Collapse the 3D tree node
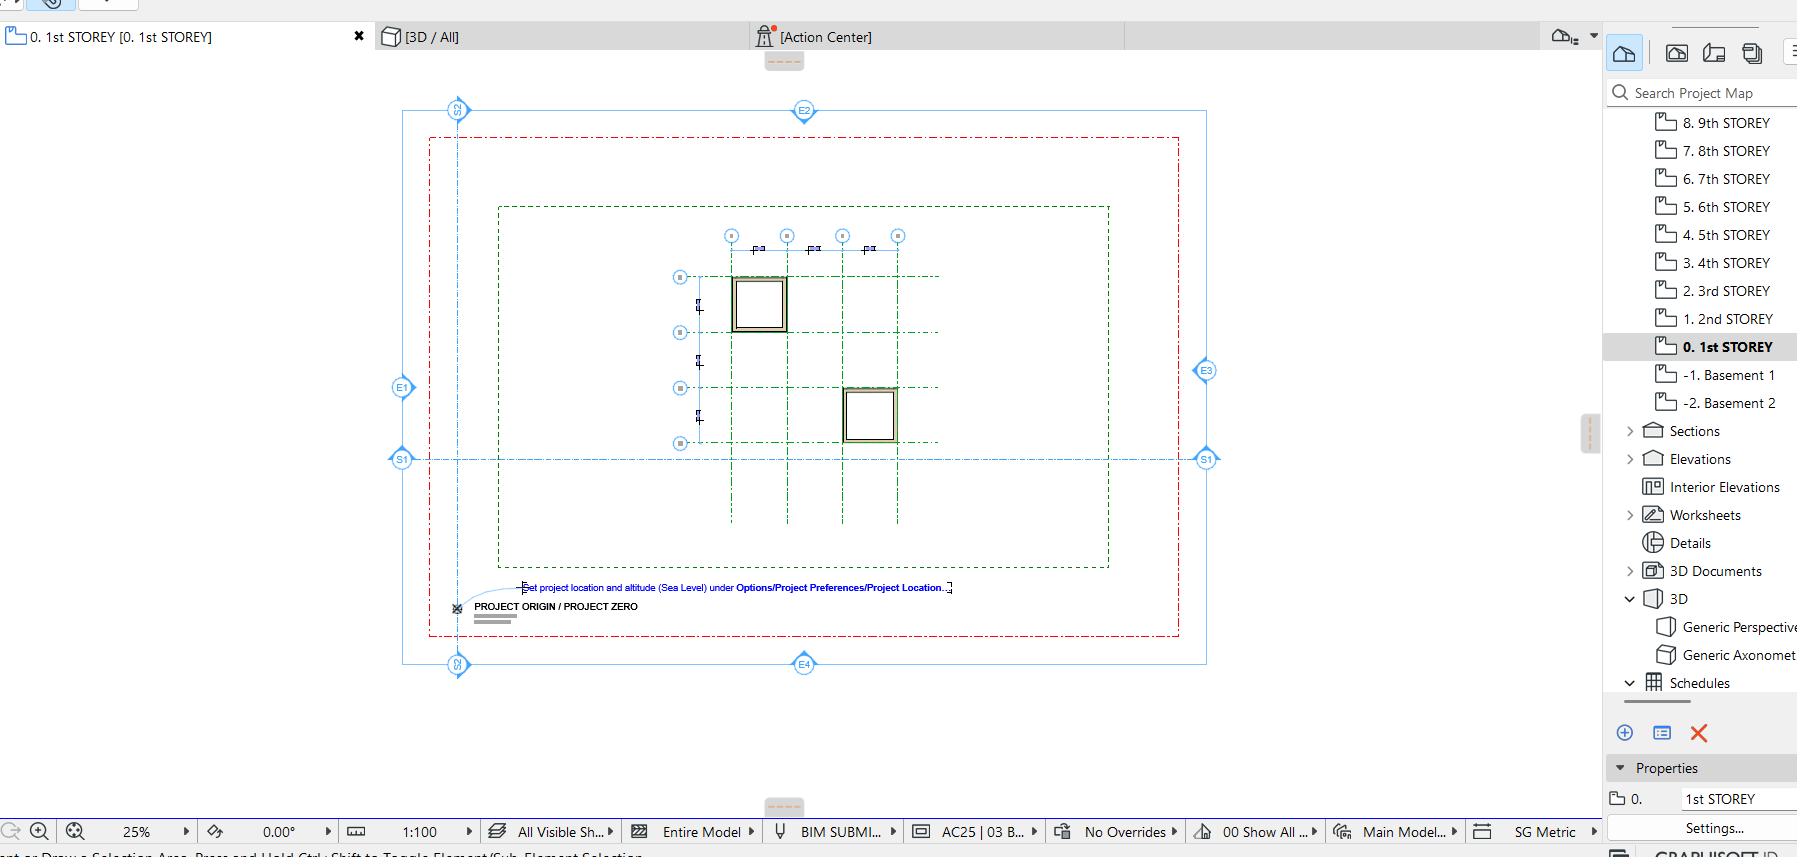Viewport: 1797px width, 857px height. pos(1630,599)
